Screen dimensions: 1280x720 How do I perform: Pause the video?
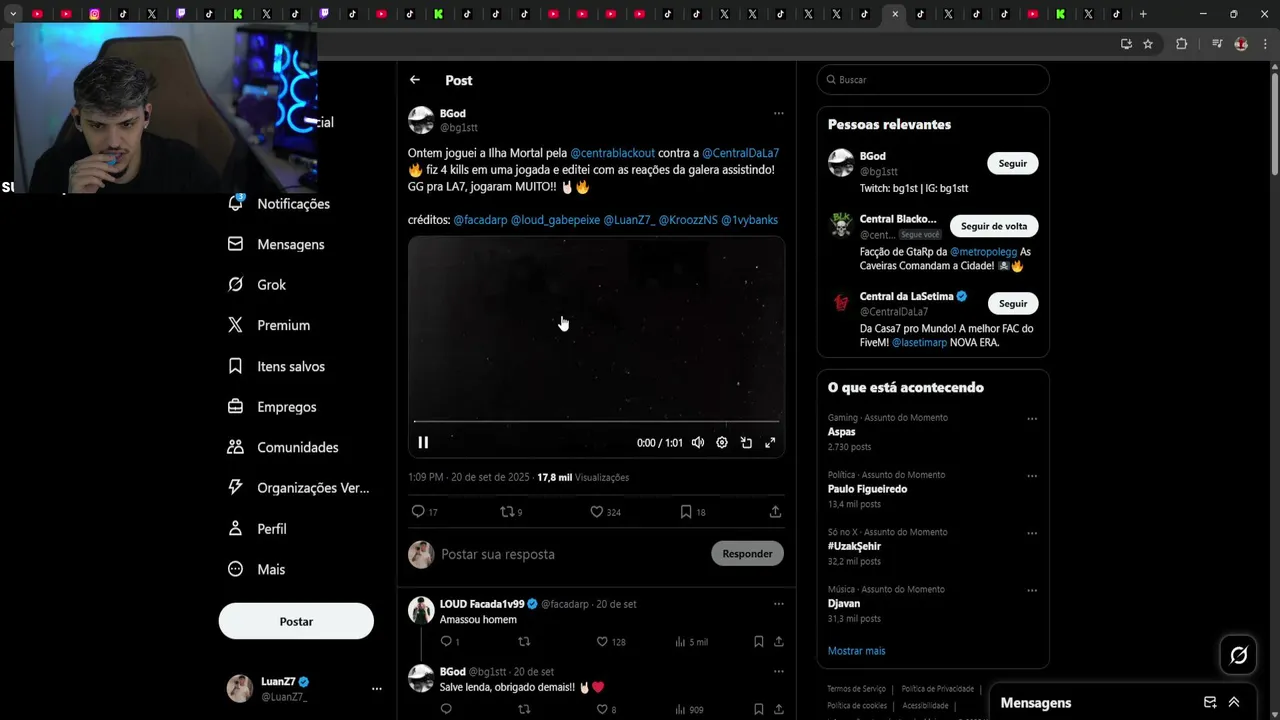[423, 442]
